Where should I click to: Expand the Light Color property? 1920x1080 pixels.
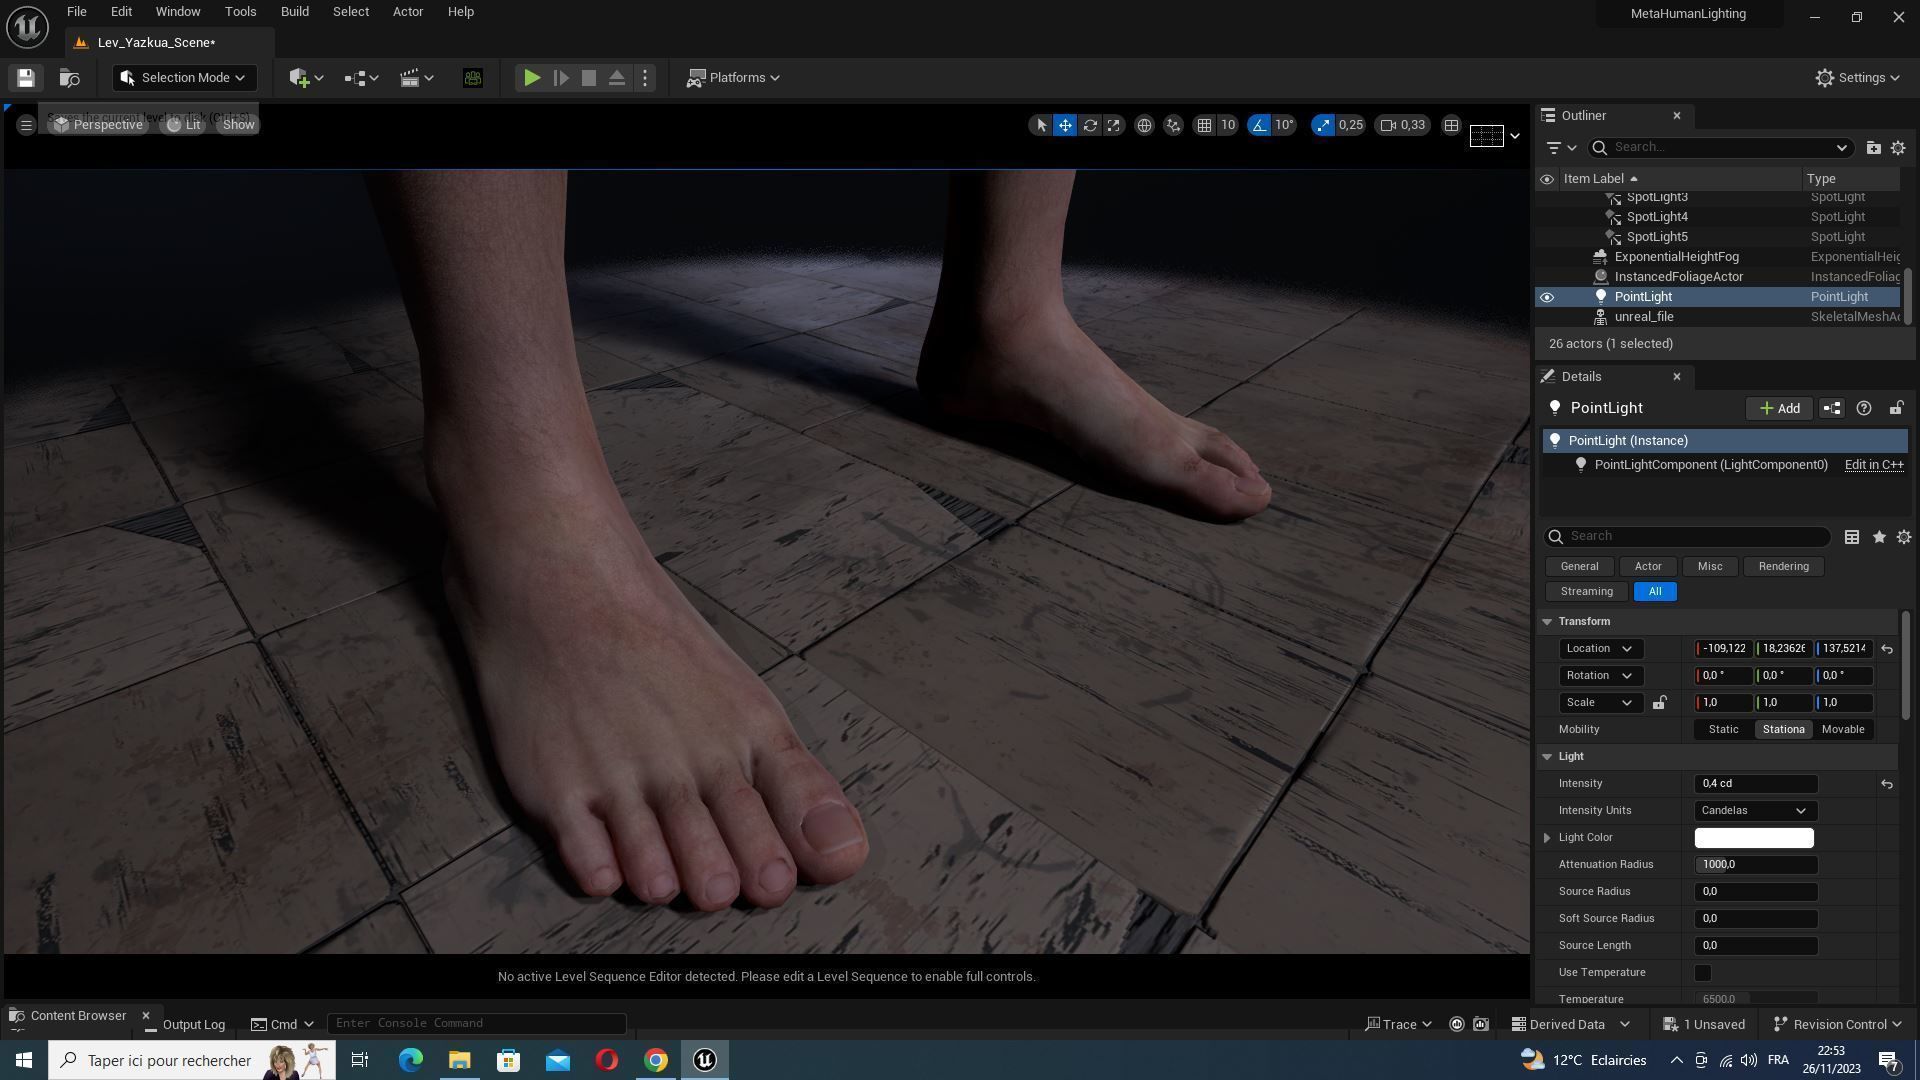[1547, 838]
